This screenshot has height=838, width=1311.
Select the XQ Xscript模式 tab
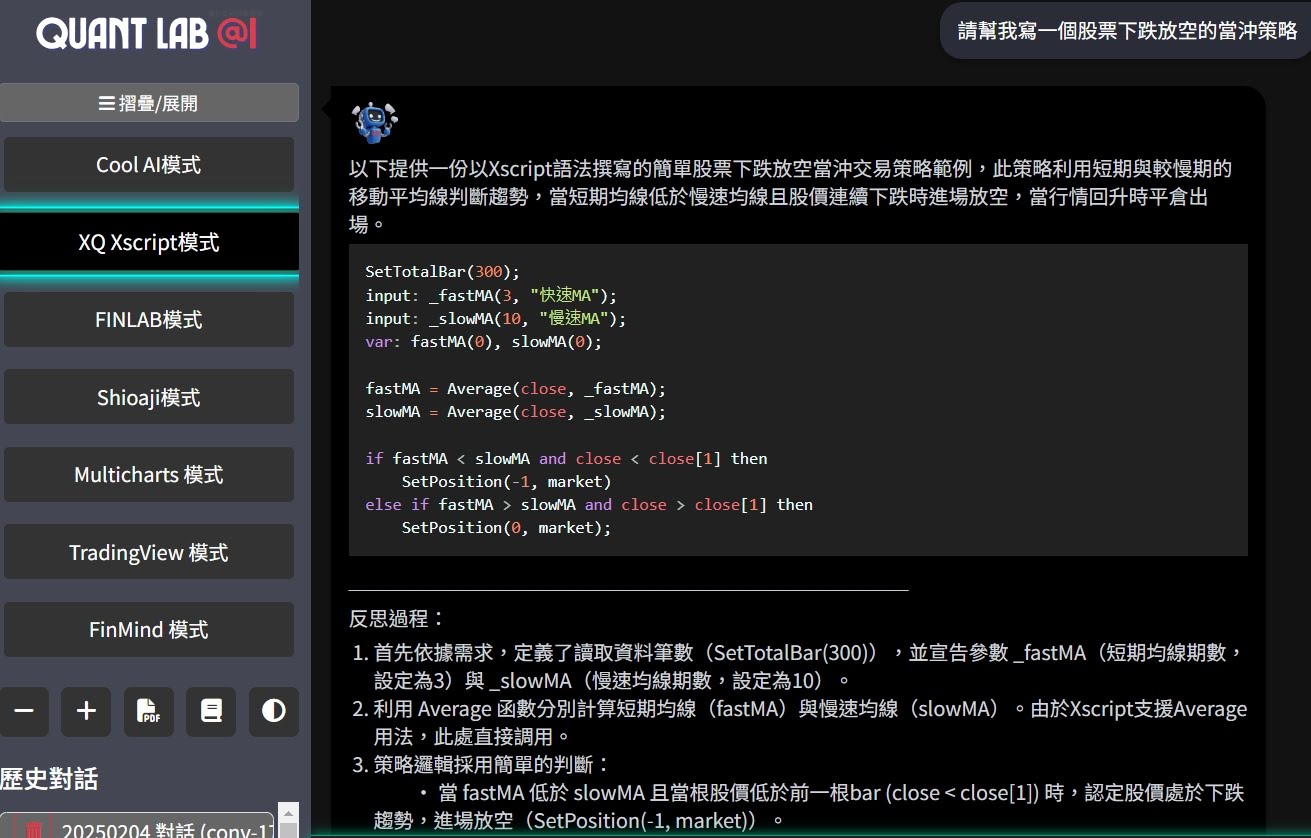tap(149, 242)
